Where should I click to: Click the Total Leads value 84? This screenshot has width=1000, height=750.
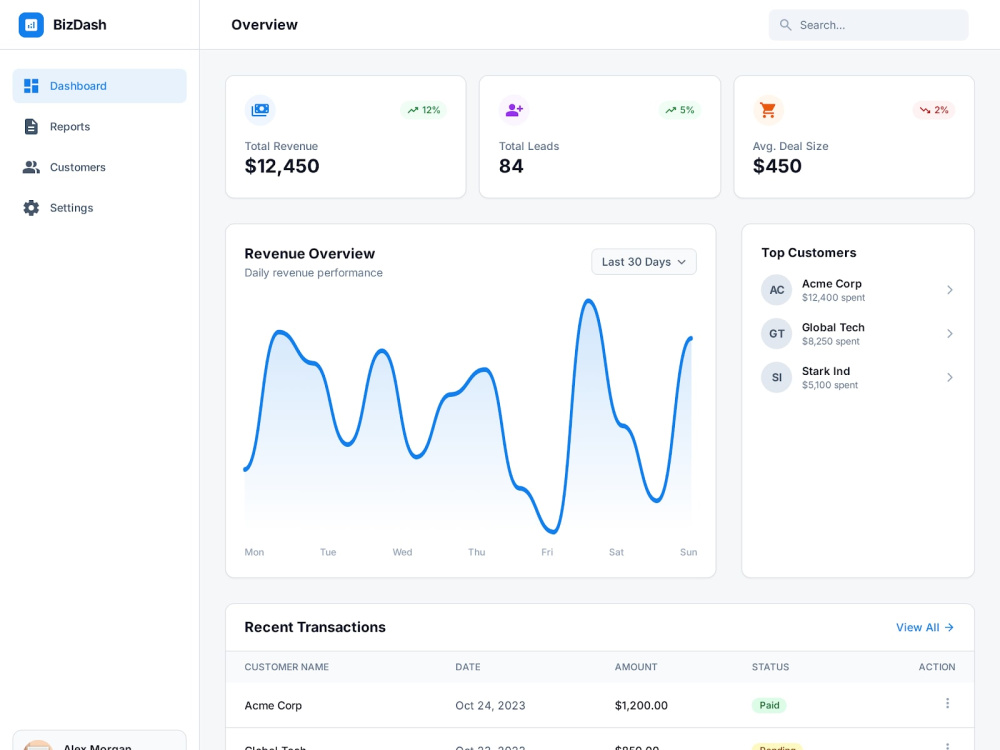pyautogui.click(x=511, y=166)
